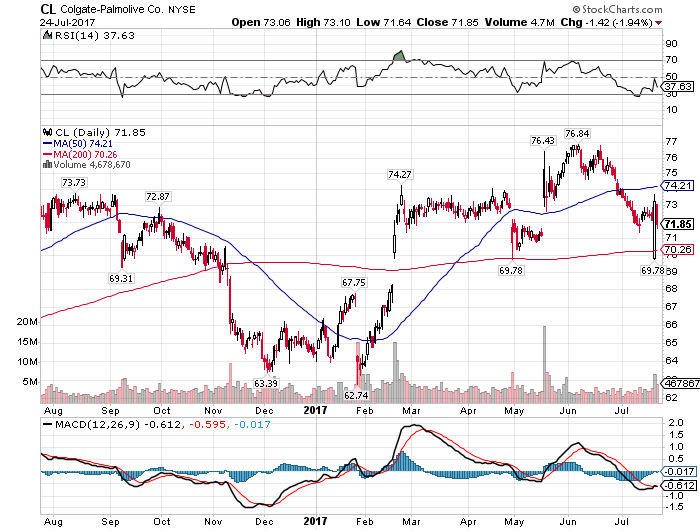Click the volume bars icon in legend
Image resolution: width=700 pixels, height=530 pixels.
(47, 165)
